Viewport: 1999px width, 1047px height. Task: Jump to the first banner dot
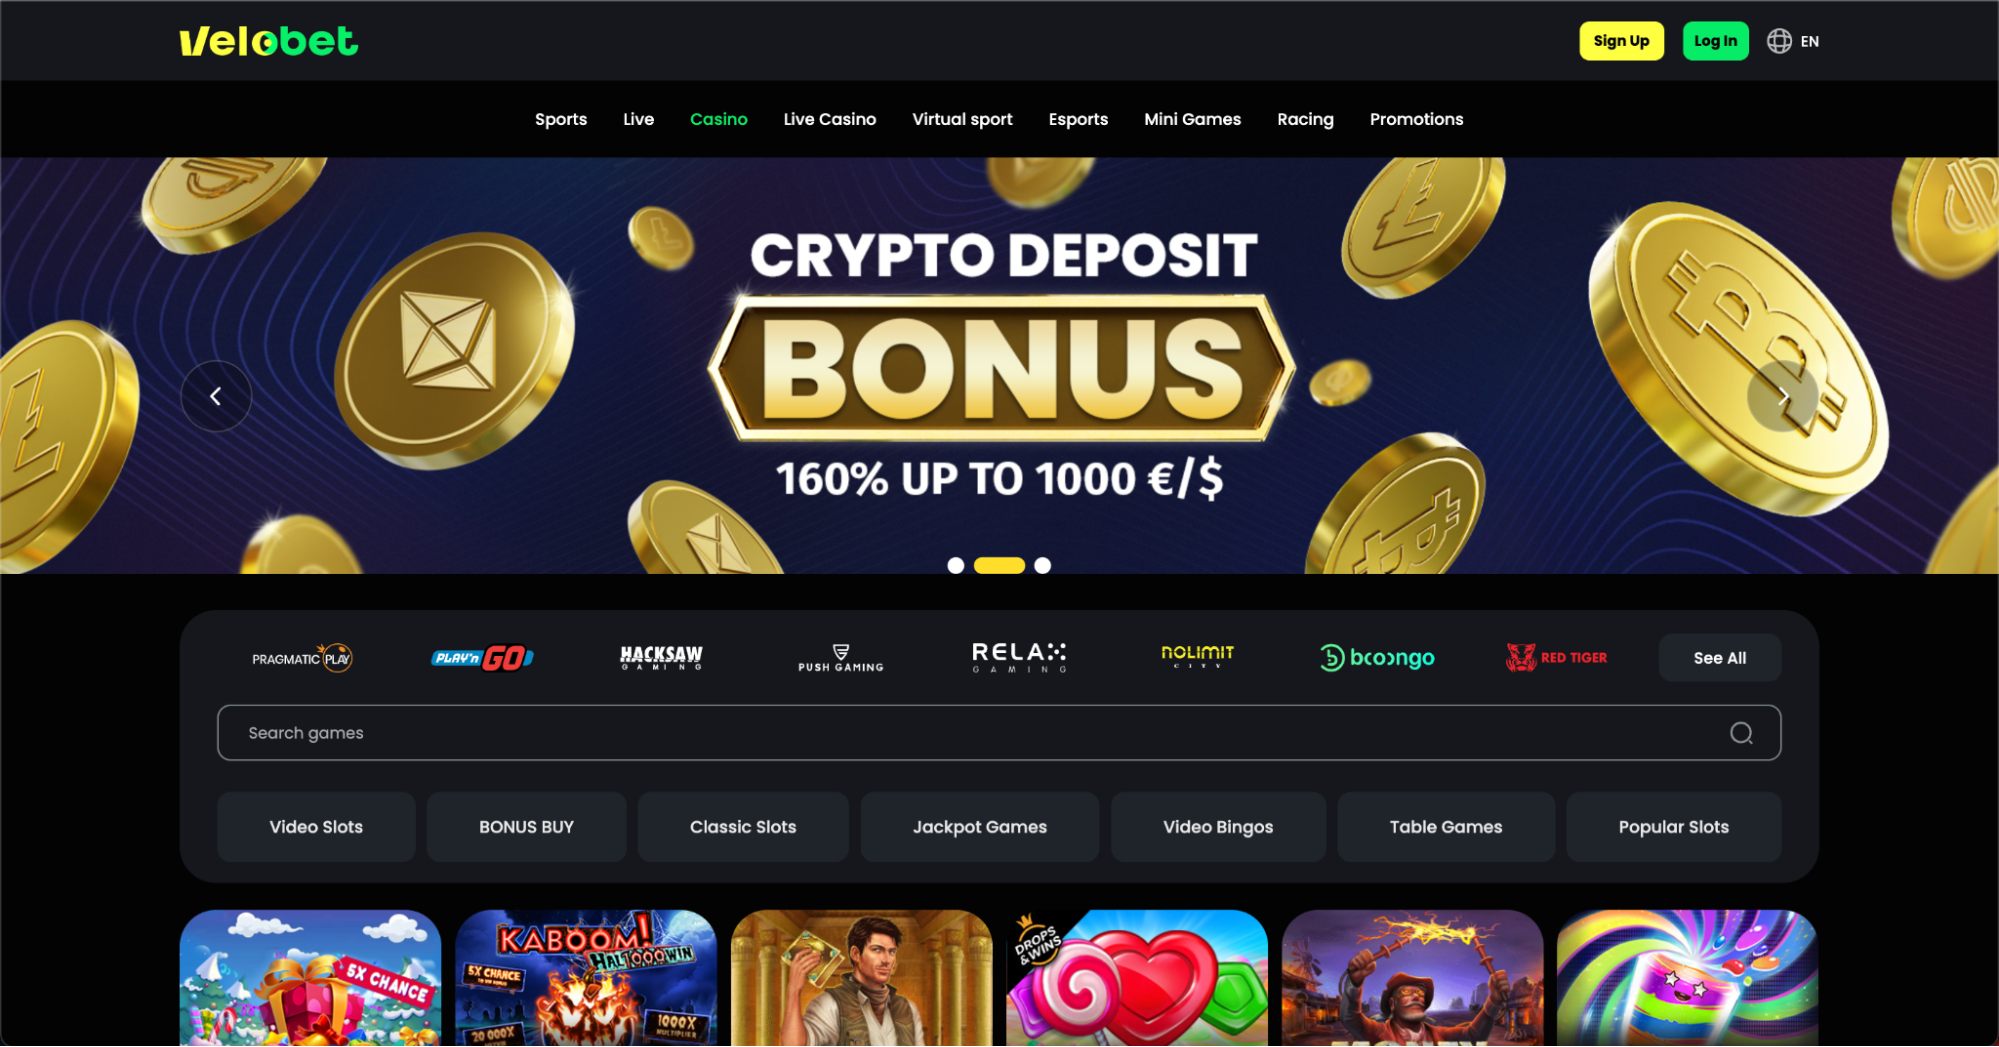tap(956, 566)
